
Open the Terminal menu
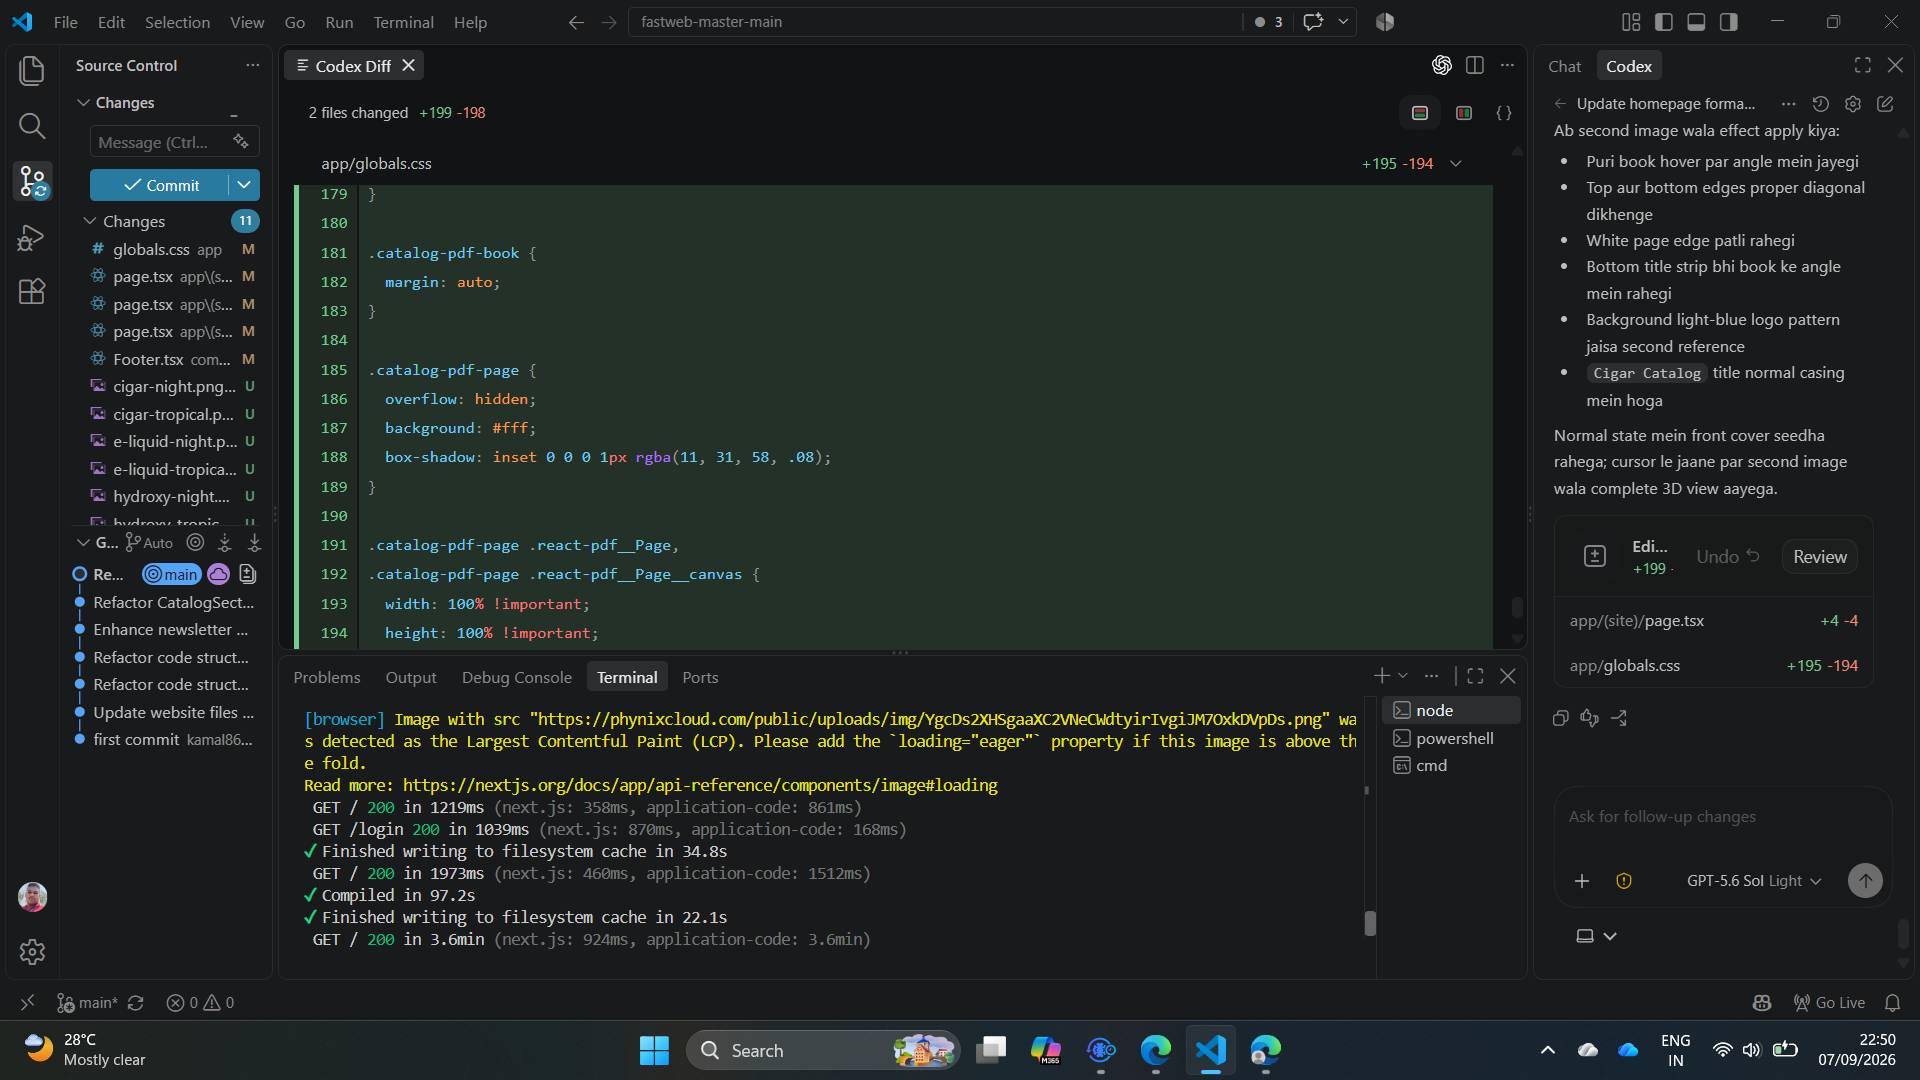point(403,22)
